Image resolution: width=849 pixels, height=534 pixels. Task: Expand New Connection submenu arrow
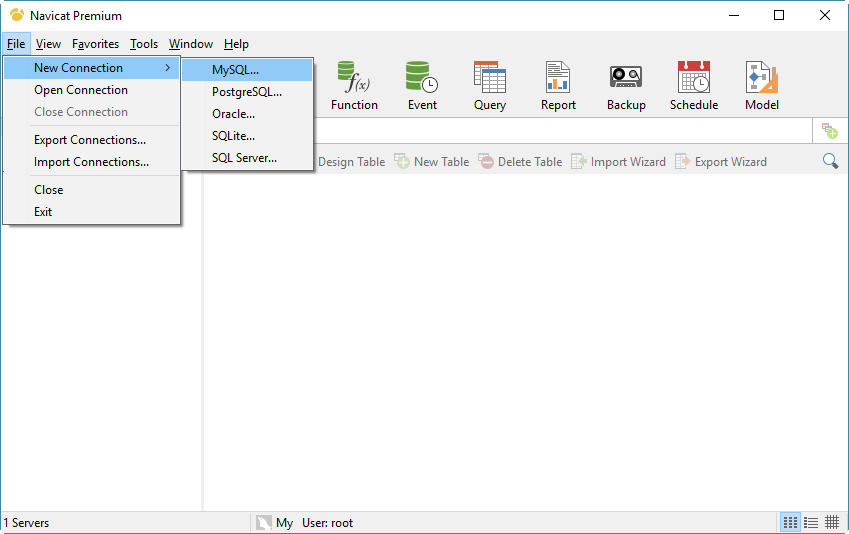point(168,68)
